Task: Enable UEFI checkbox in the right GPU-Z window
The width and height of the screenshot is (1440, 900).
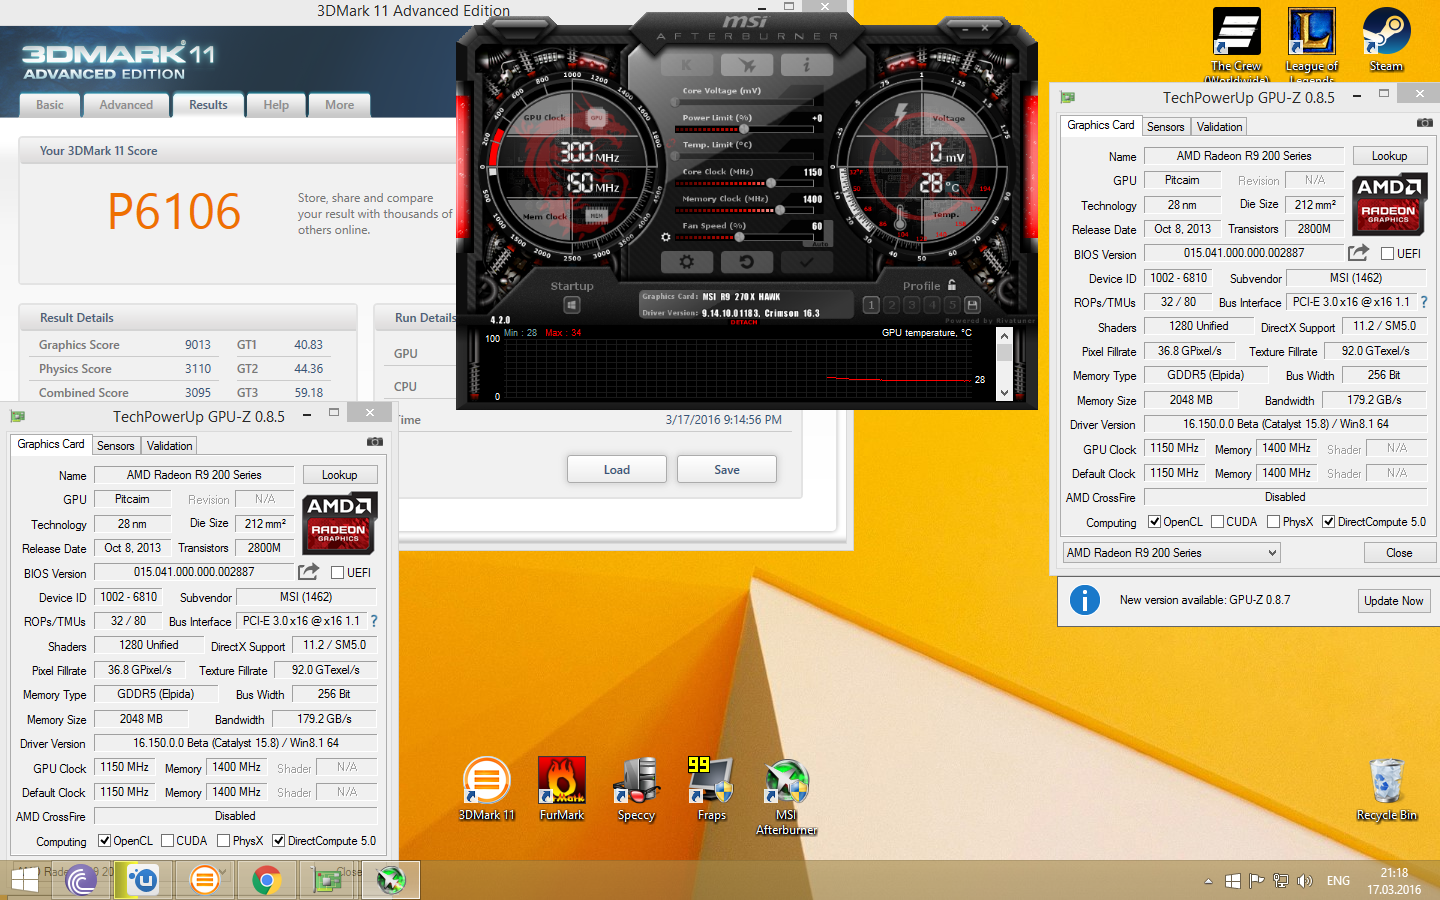Action: click(1388, 254)
